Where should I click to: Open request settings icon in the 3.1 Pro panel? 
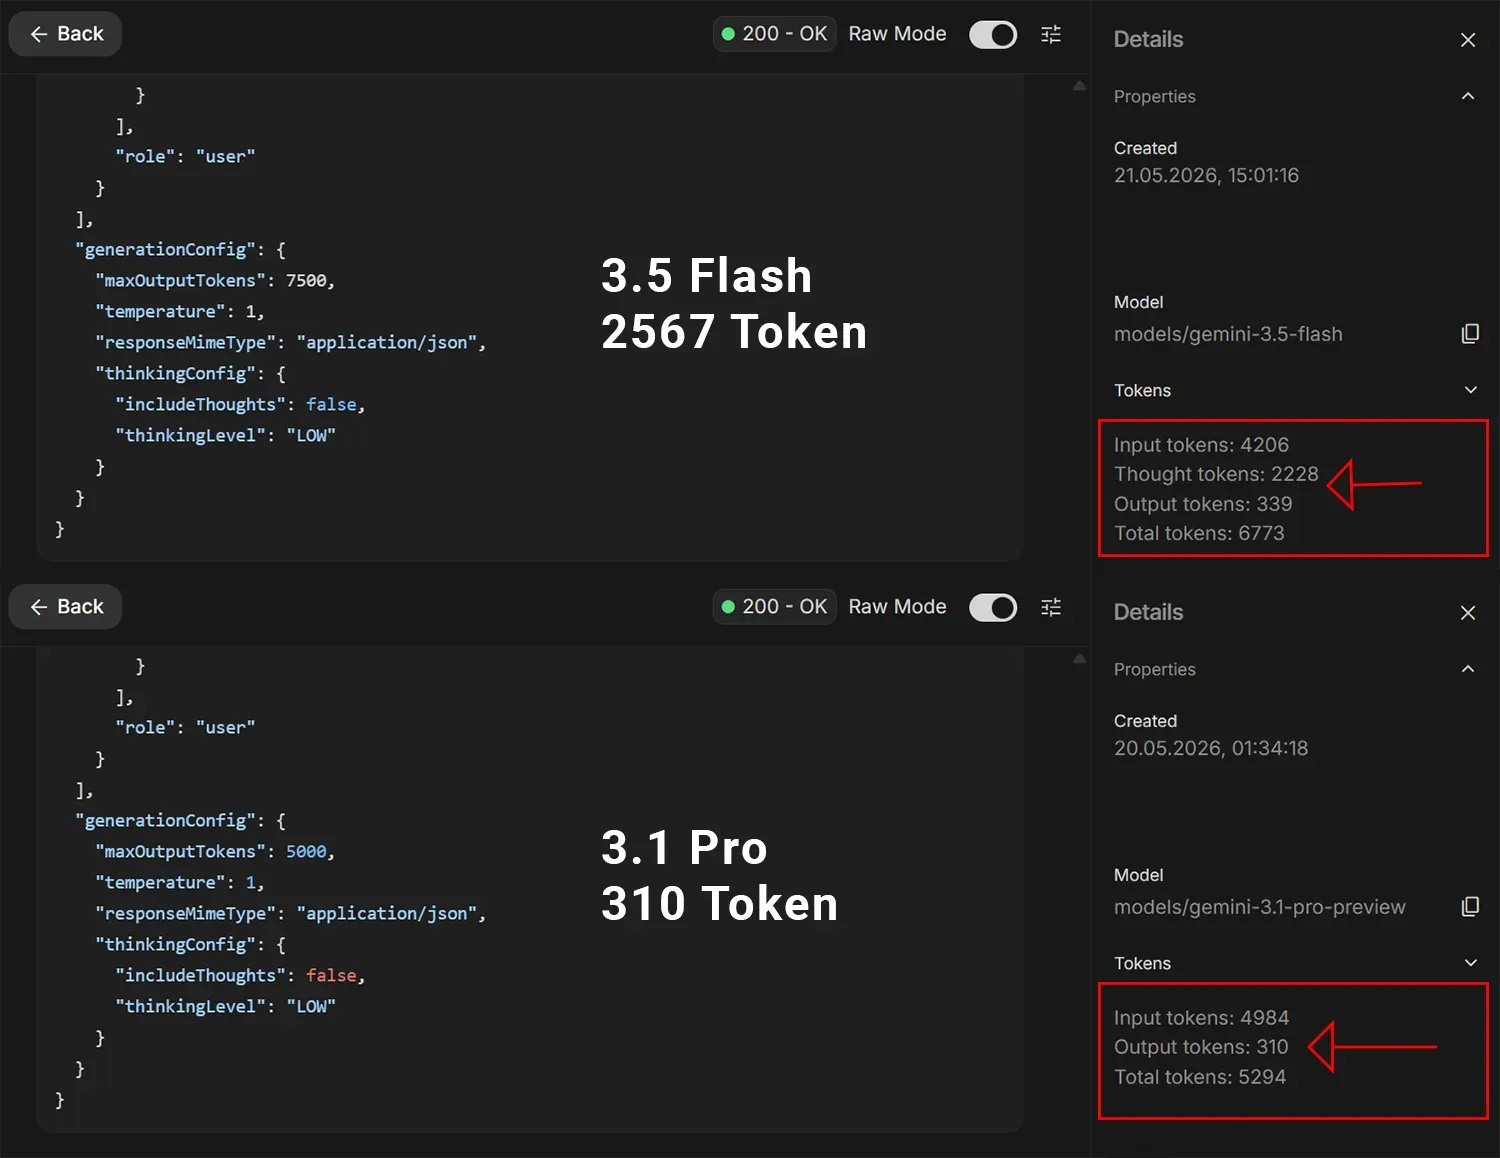[1051, 608]
